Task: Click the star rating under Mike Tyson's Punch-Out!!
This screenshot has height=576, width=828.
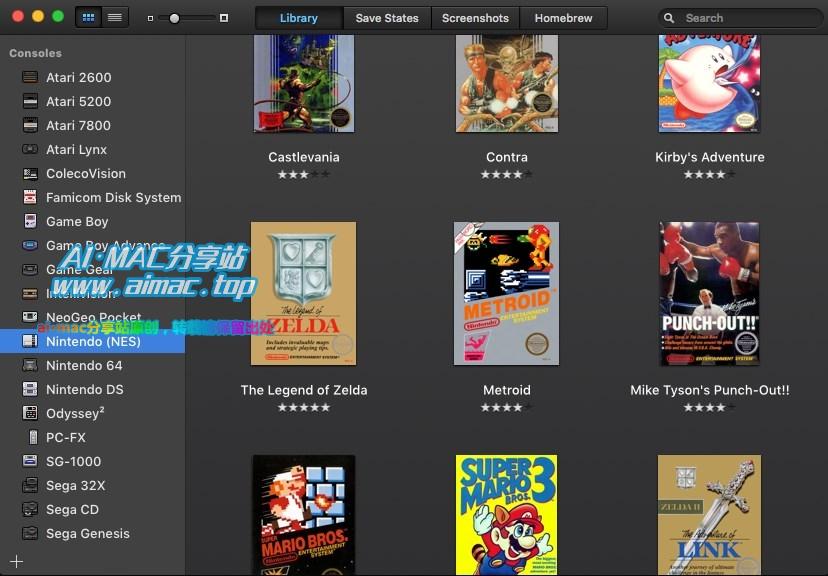Action: (710, 408)
